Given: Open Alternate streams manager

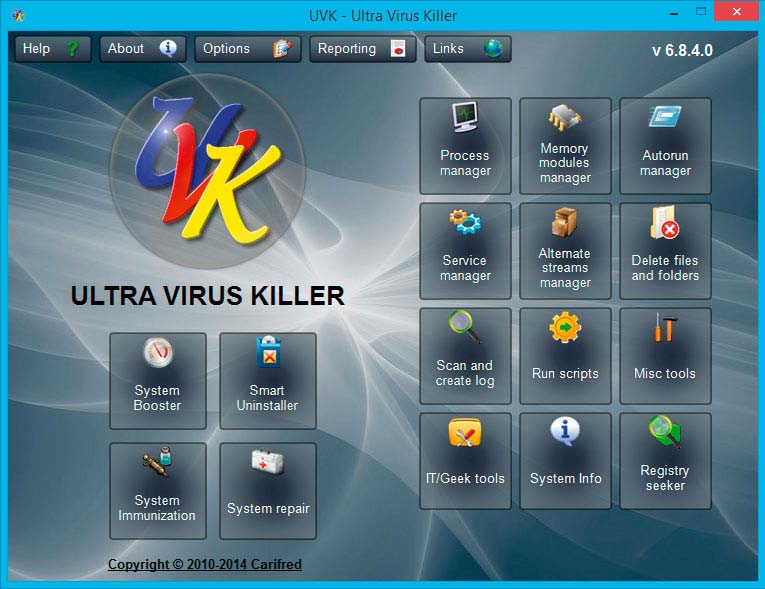Looking at the screenshot, I should pyautogui.click(x=565, y=251).
